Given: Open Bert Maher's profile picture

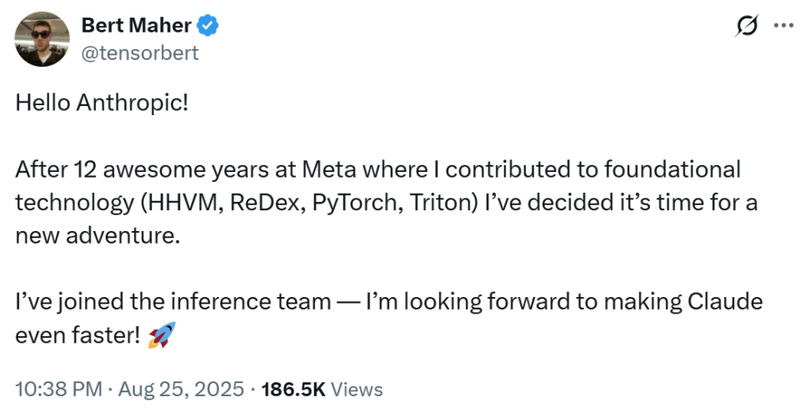Looking at the screenshot, I should [x=38, y=39].
